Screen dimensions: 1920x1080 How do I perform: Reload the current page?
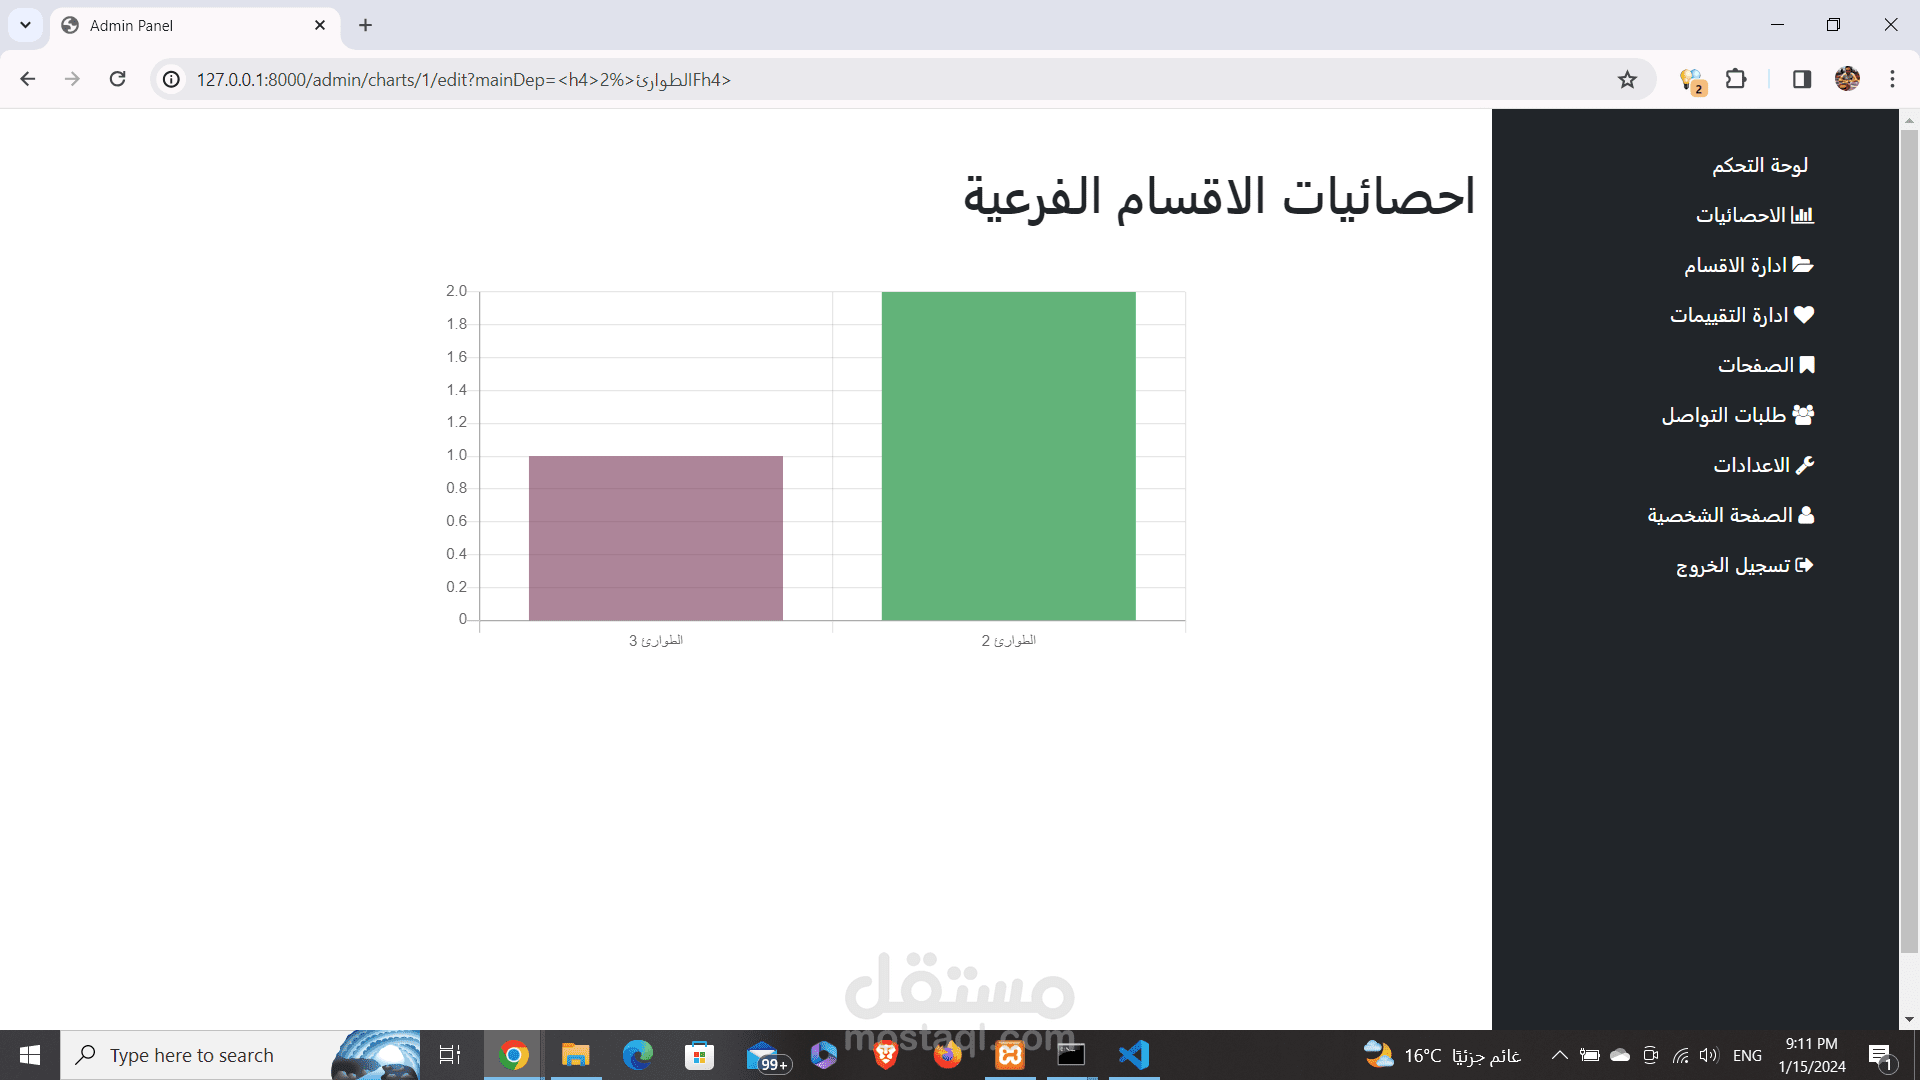[117, 80]
